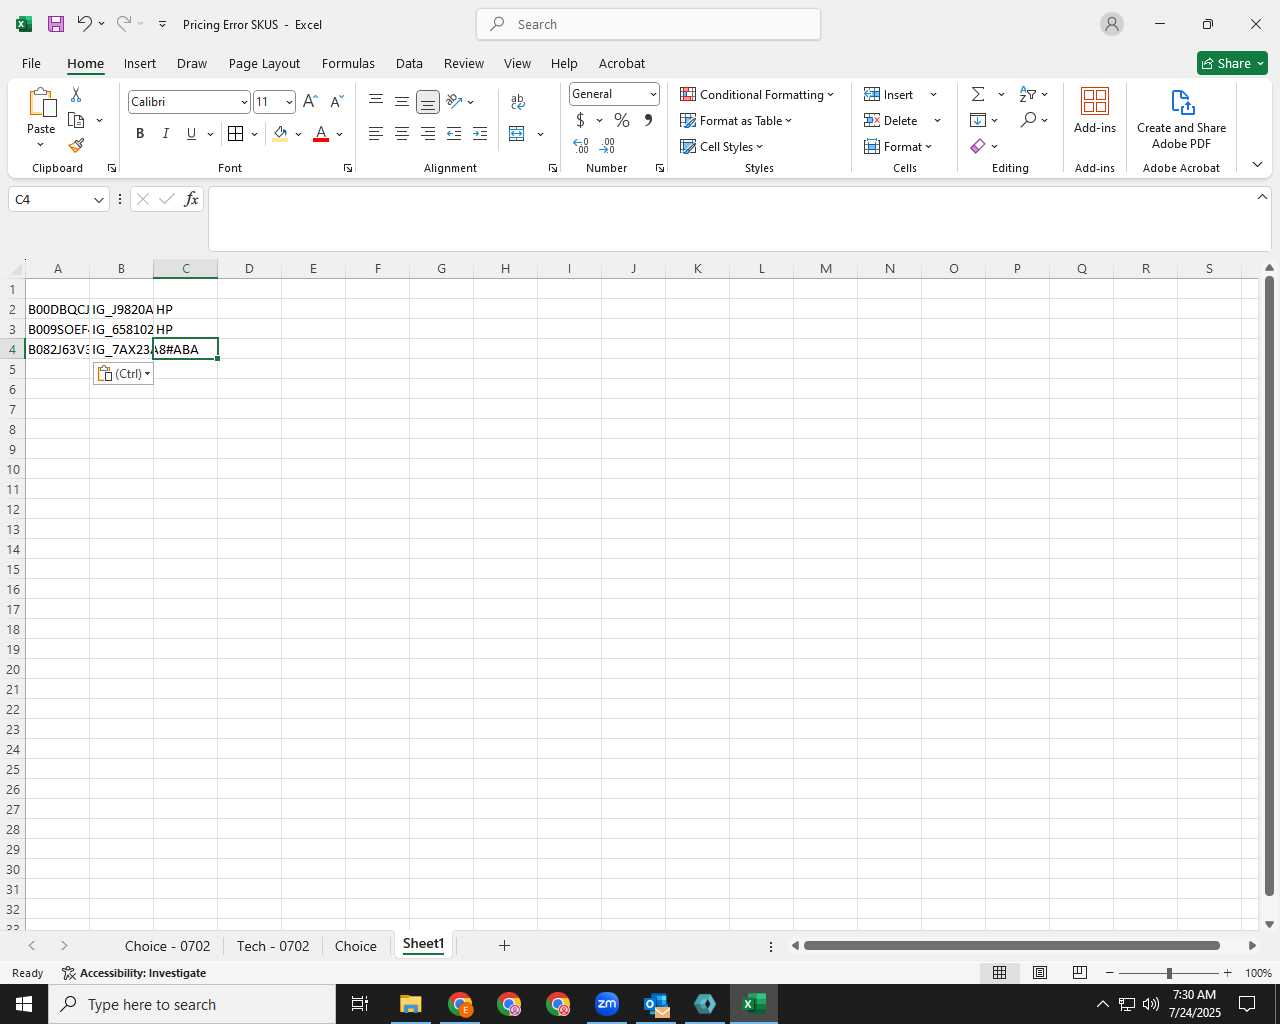Image resolution: width=1280 pixels, height=1024 pixels.
Task: Increase decimal places
Action: (581, 146)
